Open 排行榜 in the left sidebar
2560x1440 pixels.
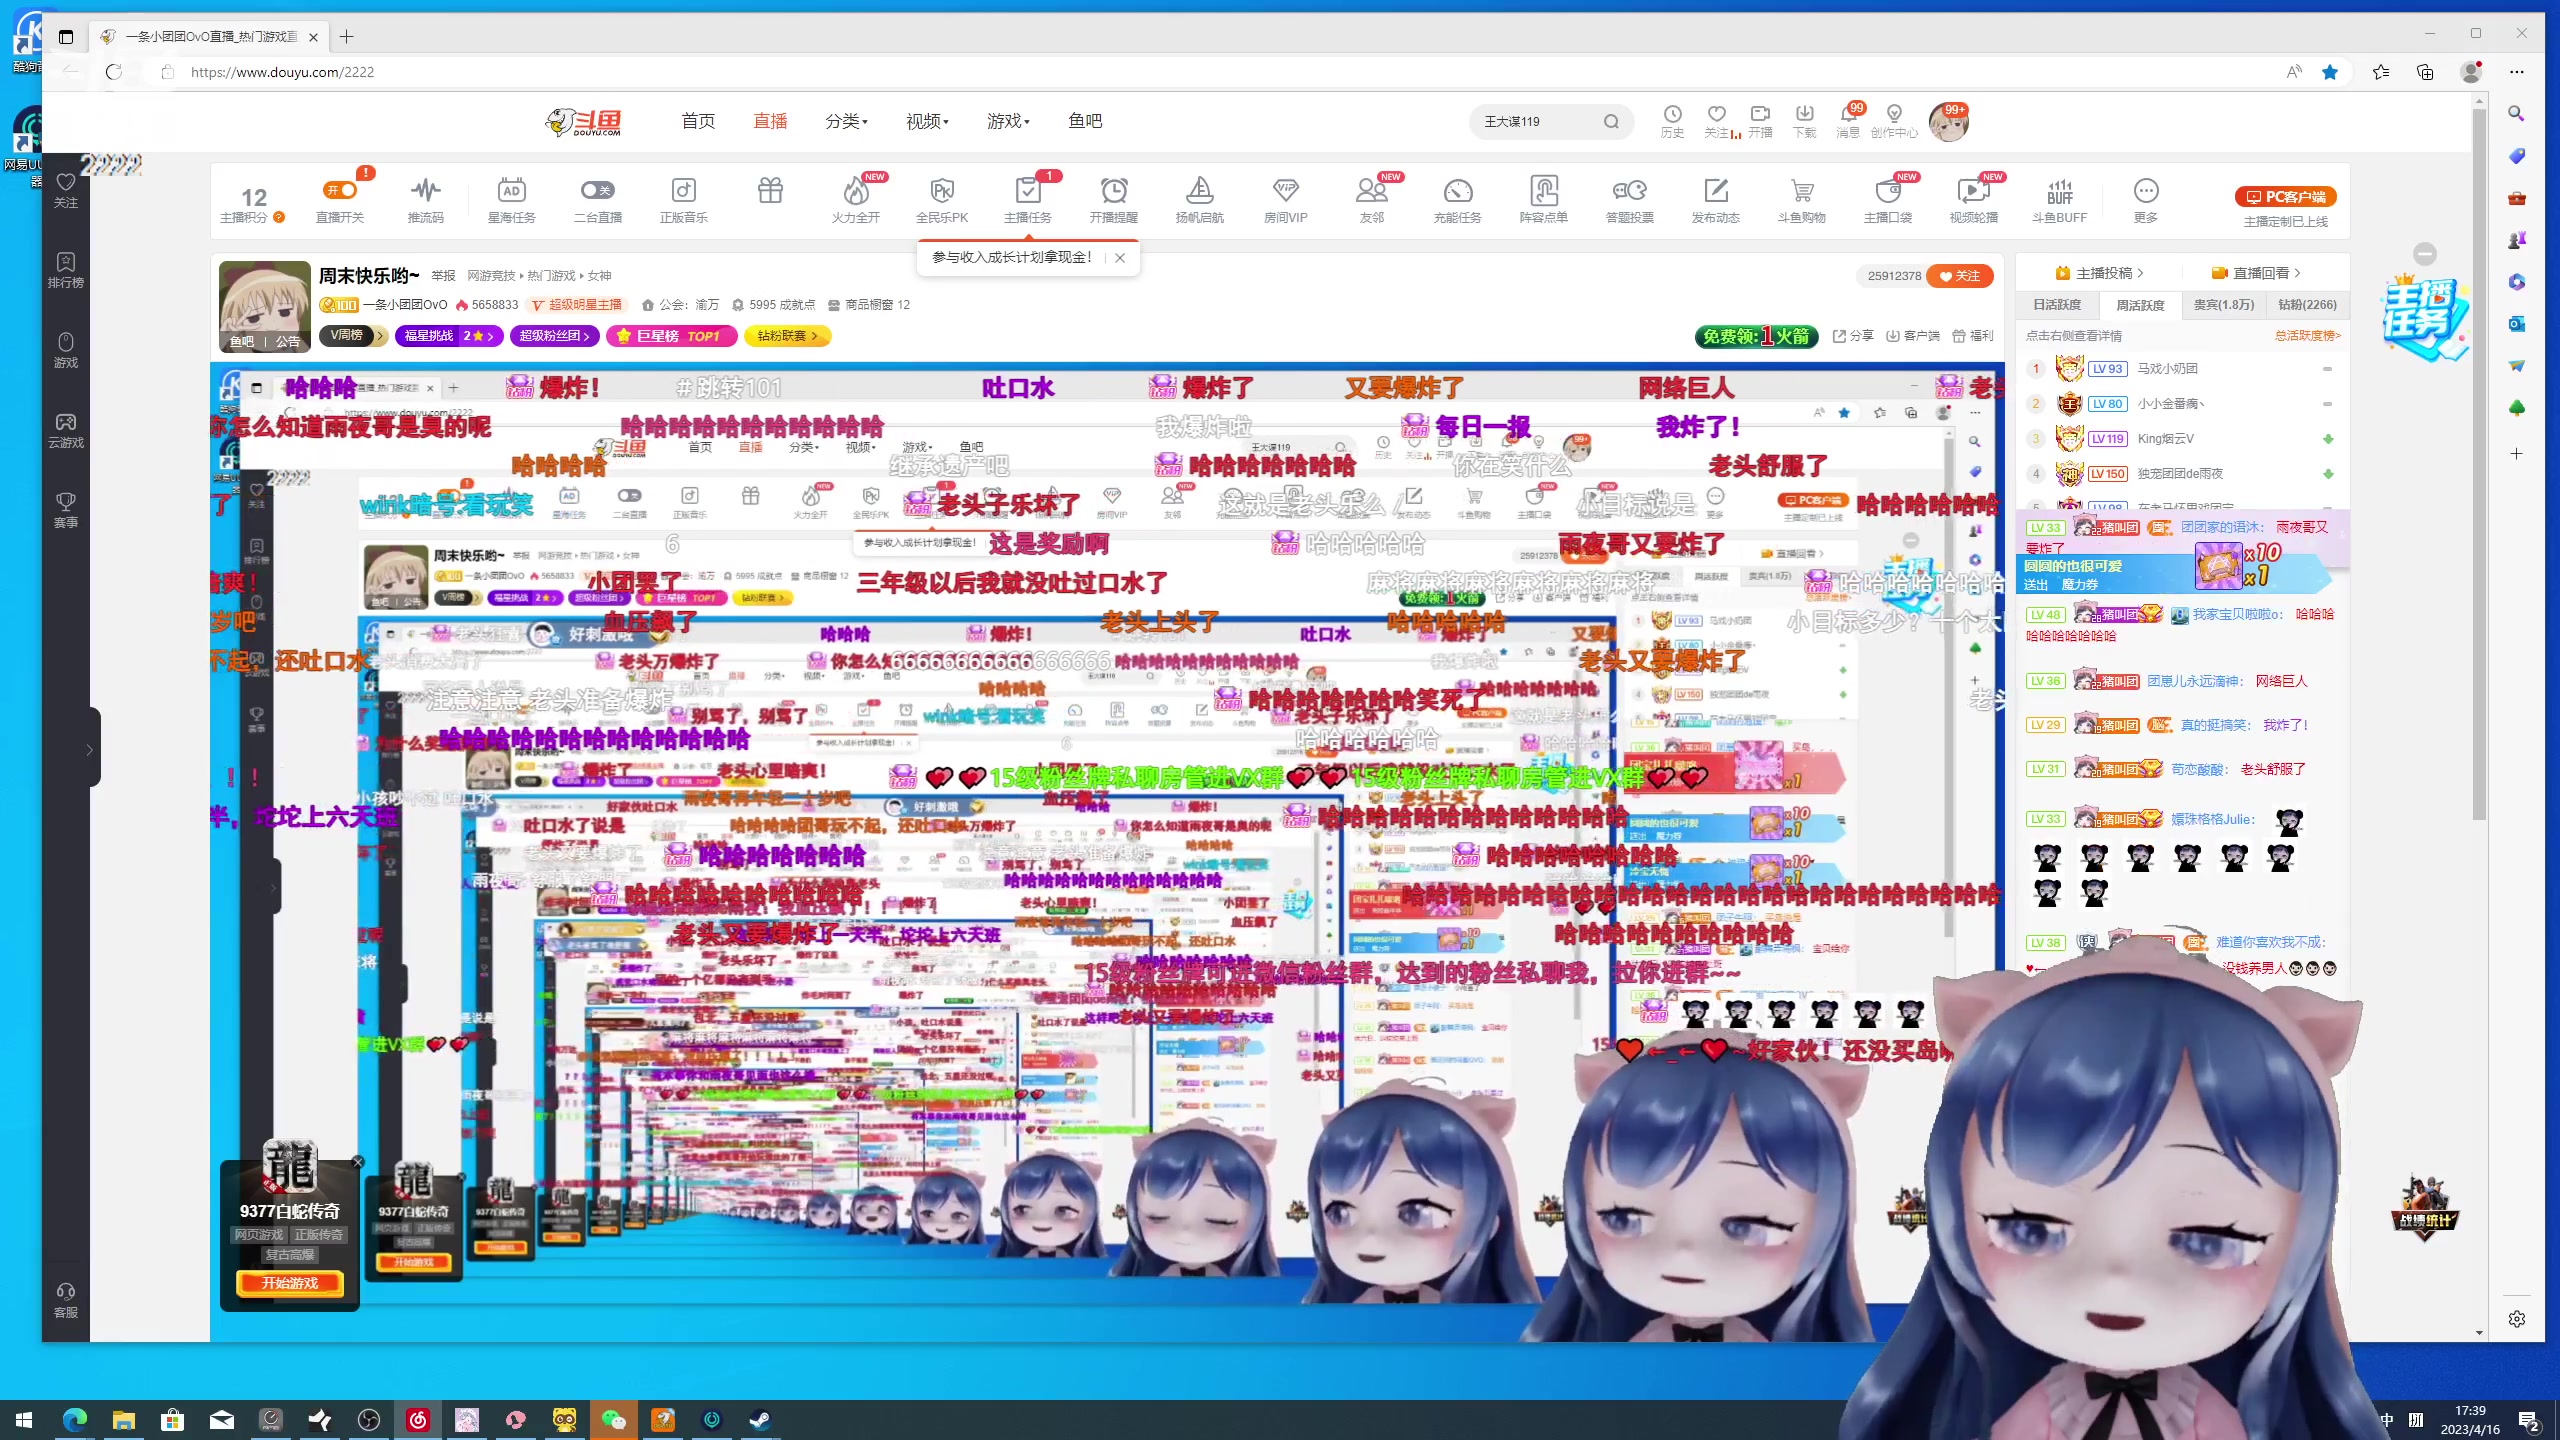65,269
